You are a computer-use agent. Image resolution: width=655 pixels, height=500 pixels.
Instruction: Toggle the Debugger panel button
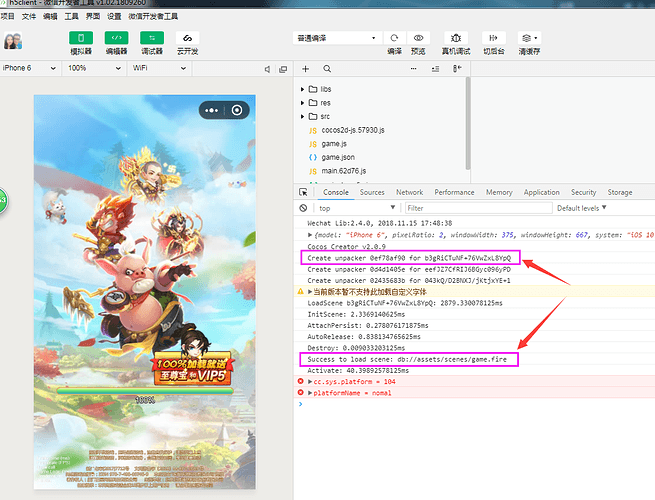pyautogui.click(x=152, y=38)
